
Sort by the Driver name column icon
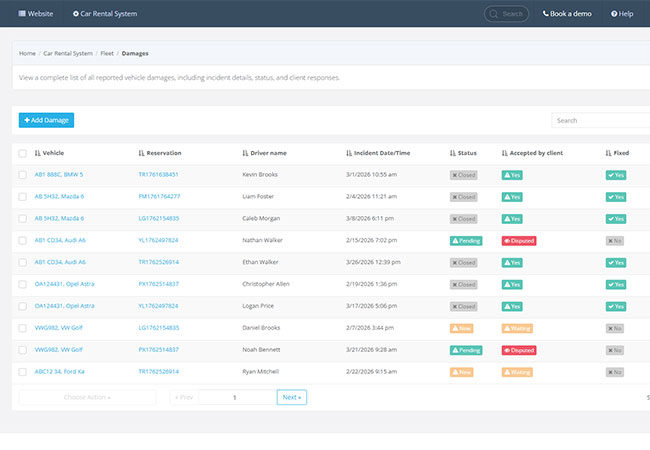pyautogui.click(x=245, y=153)
